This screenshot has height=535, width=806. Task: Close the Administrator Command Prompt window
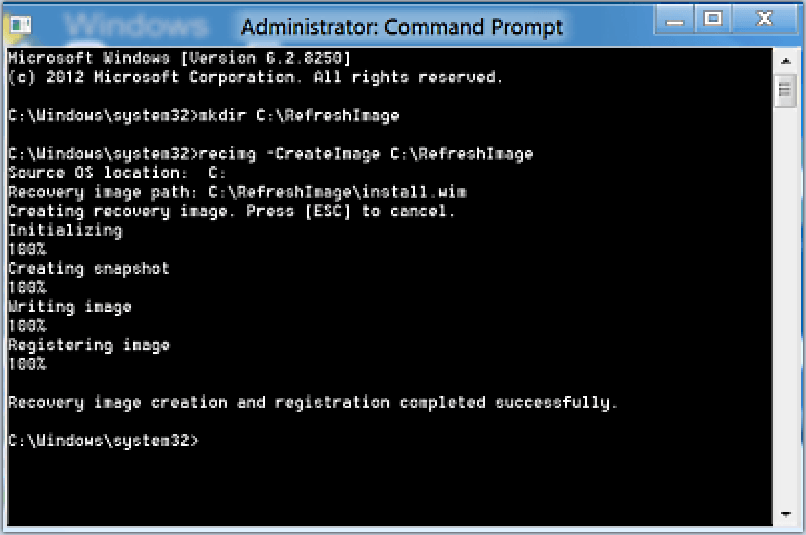click(x=765, y=18)
